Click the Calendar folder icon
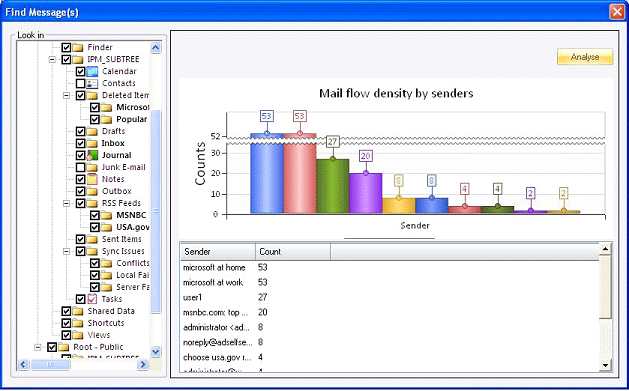This screenshot has width=629, height=391. coord(92,71)
